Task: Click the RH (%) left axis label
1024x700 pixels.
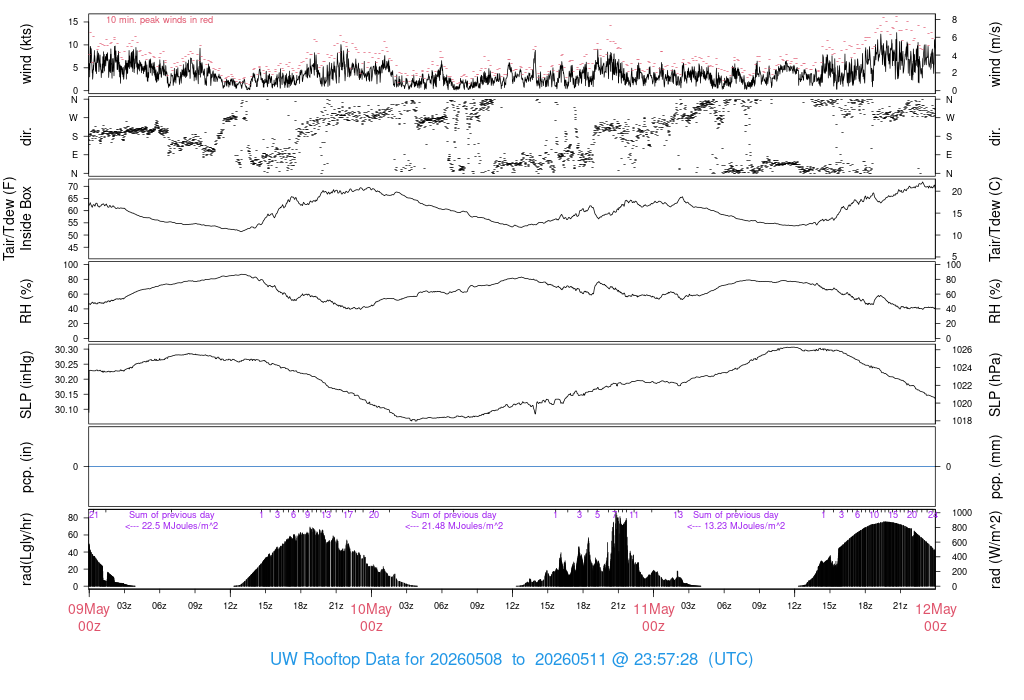Action: coord(26,301)
